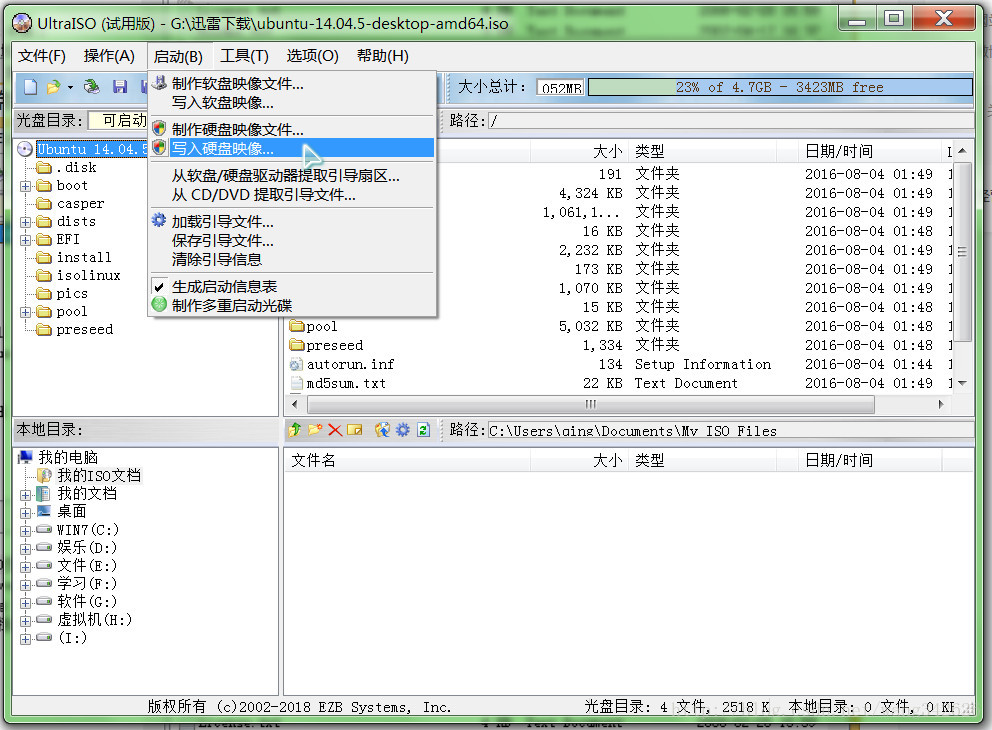992x730 pixels.
Task: Click the 启动(B) menu
Action: pos(178,56)
